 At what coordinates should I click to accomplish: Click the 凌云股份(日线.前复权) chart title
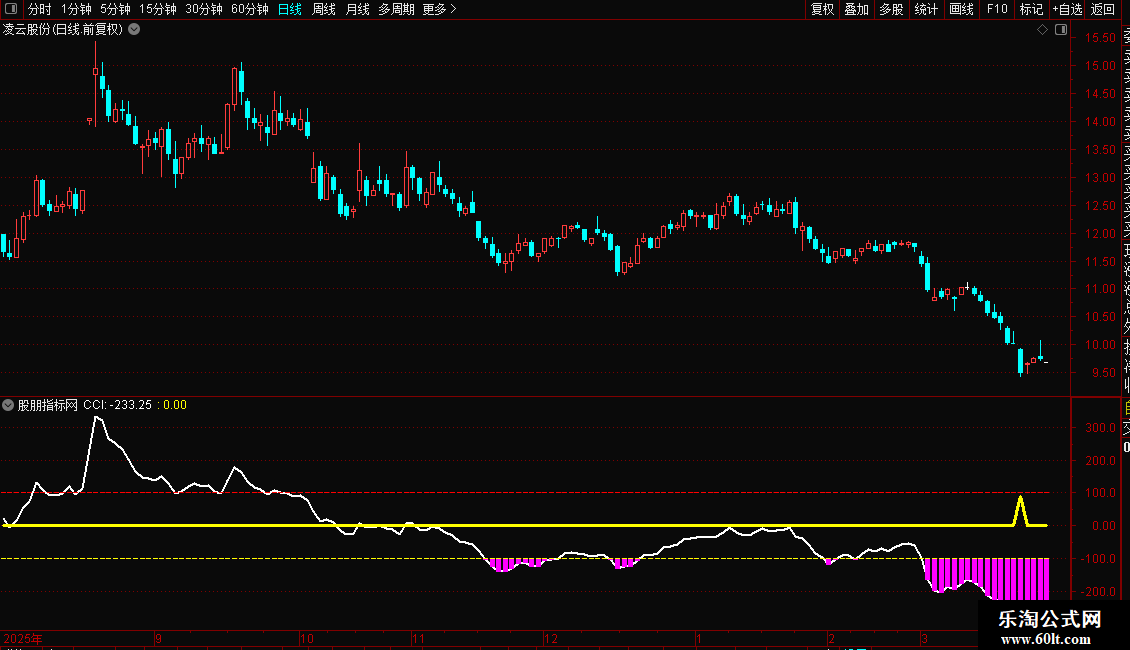(63, 30)
